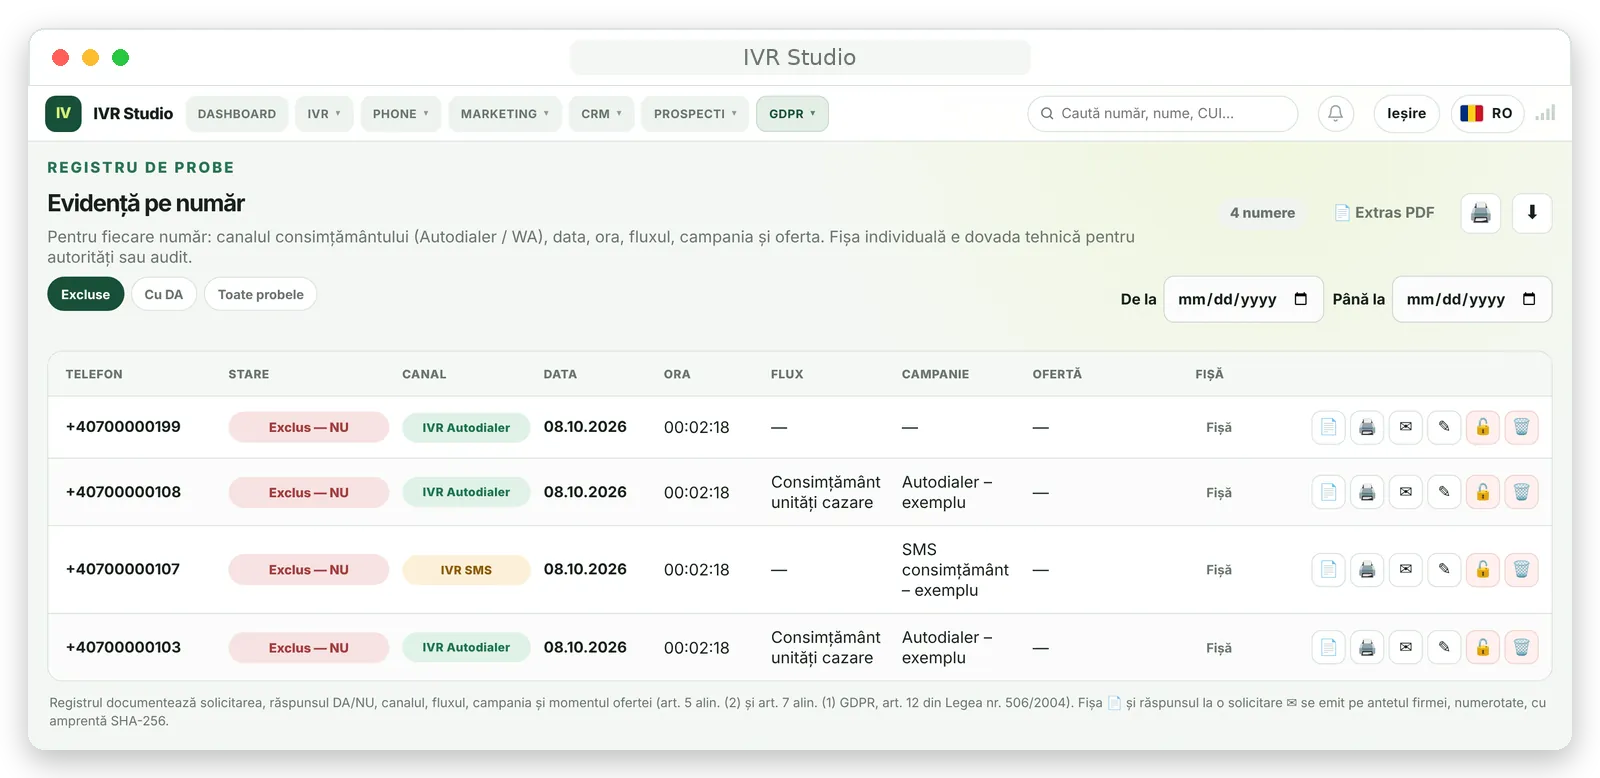This screenshot has height=778, width=1600.
Task: Click Extras PDF export link
Action: coord(1384,213)
